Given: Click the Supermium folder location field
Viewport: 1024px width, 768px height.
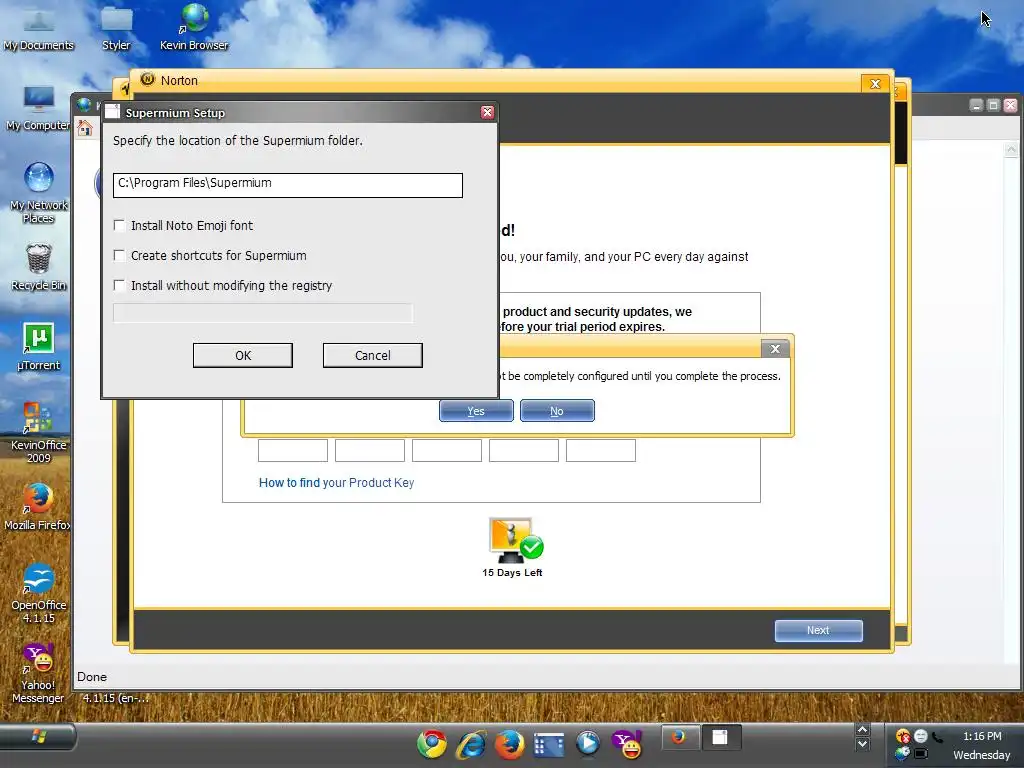Looking at the screenshot, I should coord(288,185).
